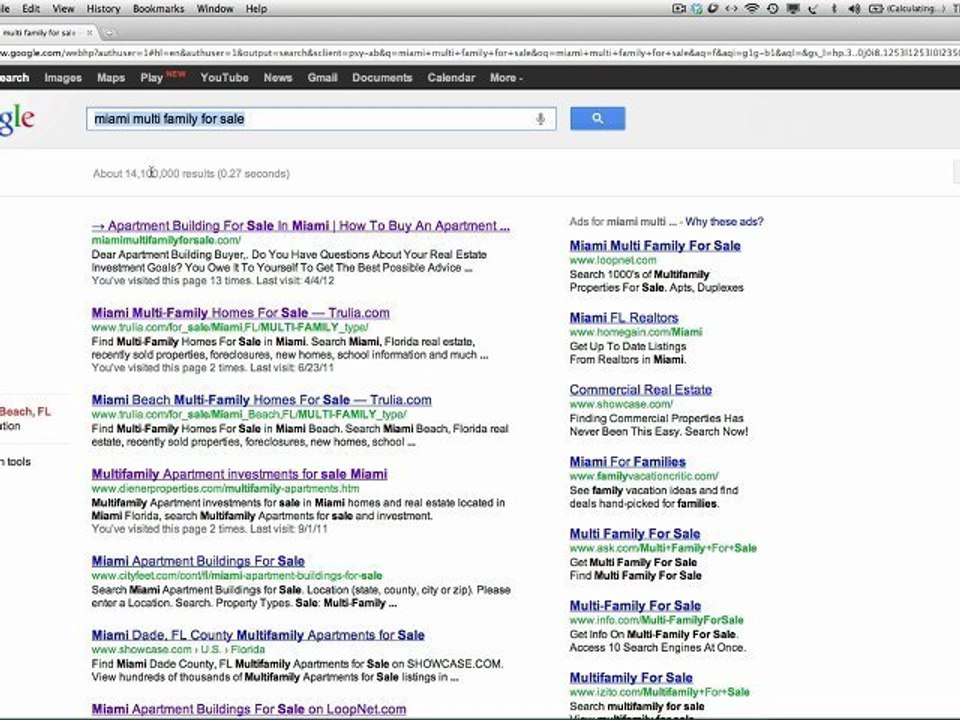
Task: Click the battery status icon
Action: (x=876, y=9)
